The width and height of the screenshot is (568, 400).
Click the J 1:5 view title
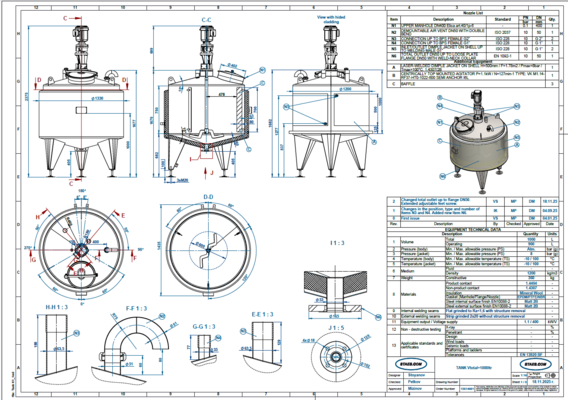click(x=337, y=328)
